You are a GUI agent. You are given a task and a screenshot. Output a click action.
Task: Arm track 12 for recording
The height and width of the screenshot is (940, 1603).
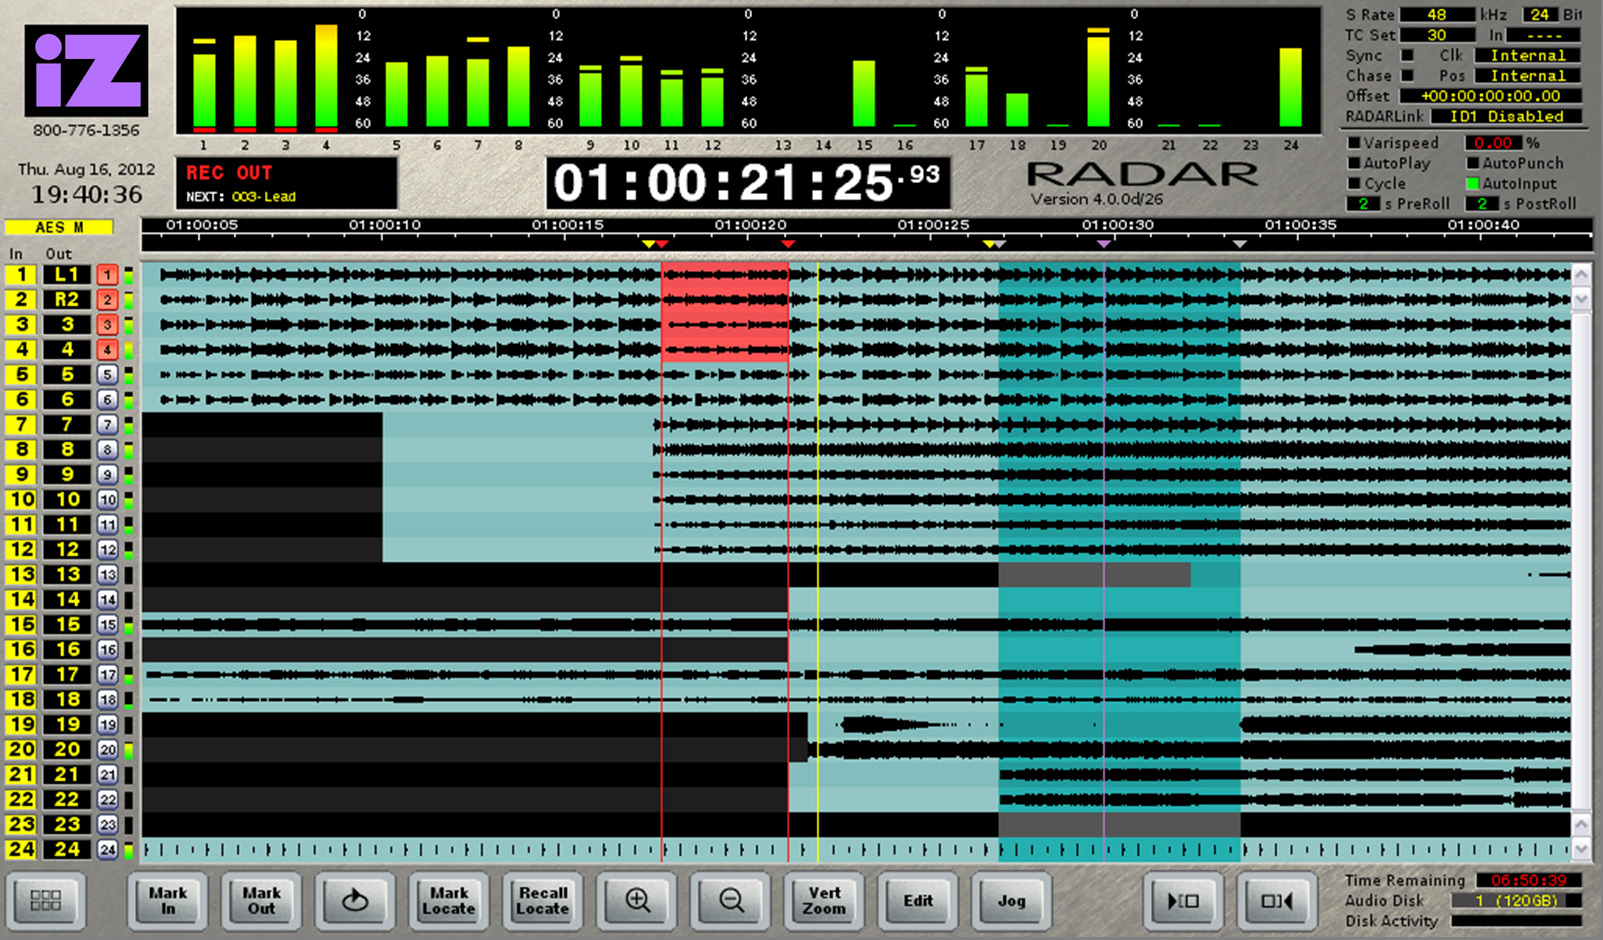pyautogui.click(x=107, y=550)
